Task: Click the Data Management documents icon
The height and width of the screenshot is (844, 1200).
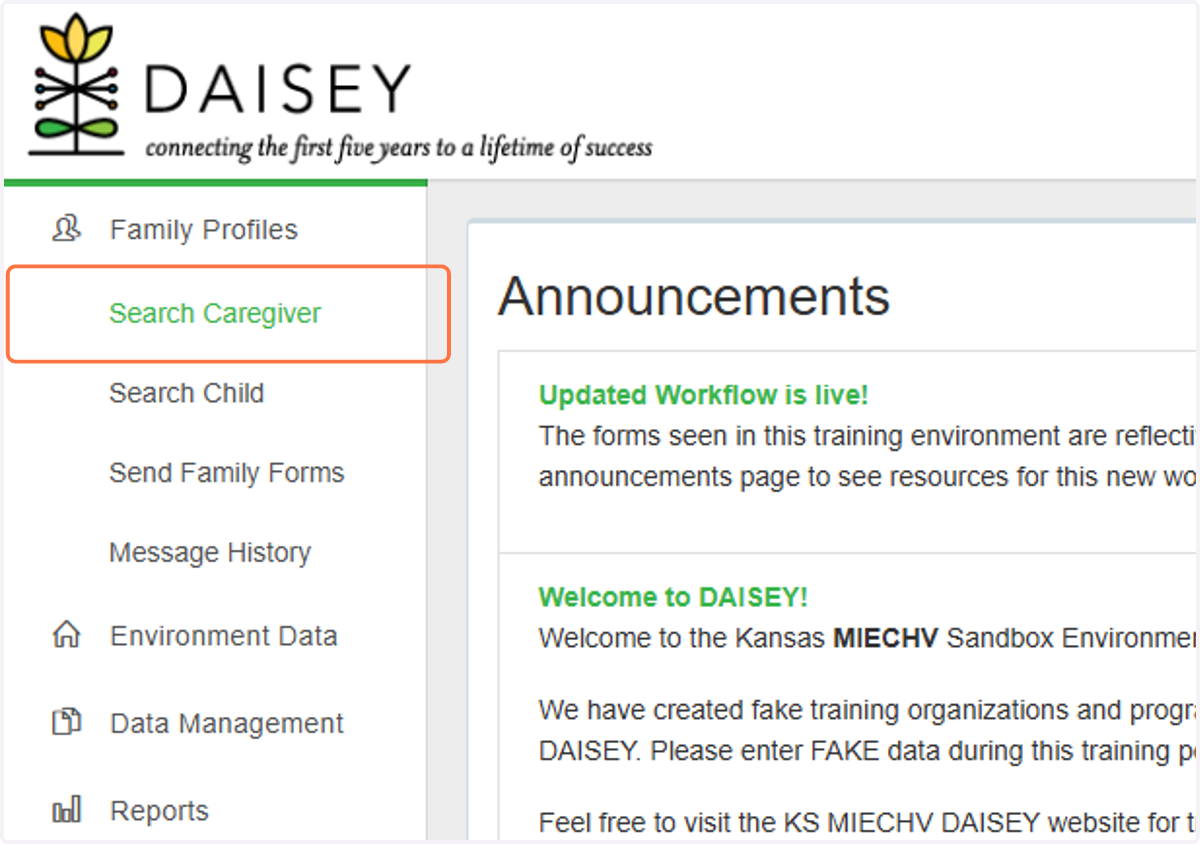Action: tap(66, 722)
